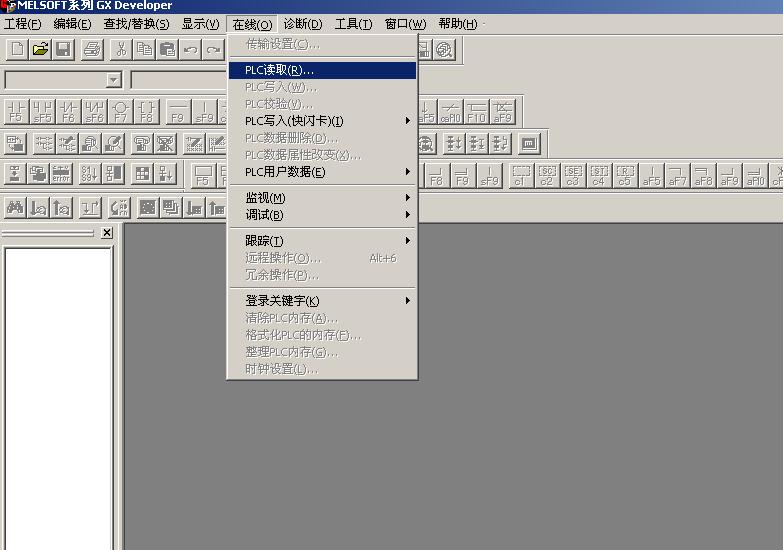The image size is (783, 550).
Task: Insert parallel open contact sF5
Action: pos(42,111)
